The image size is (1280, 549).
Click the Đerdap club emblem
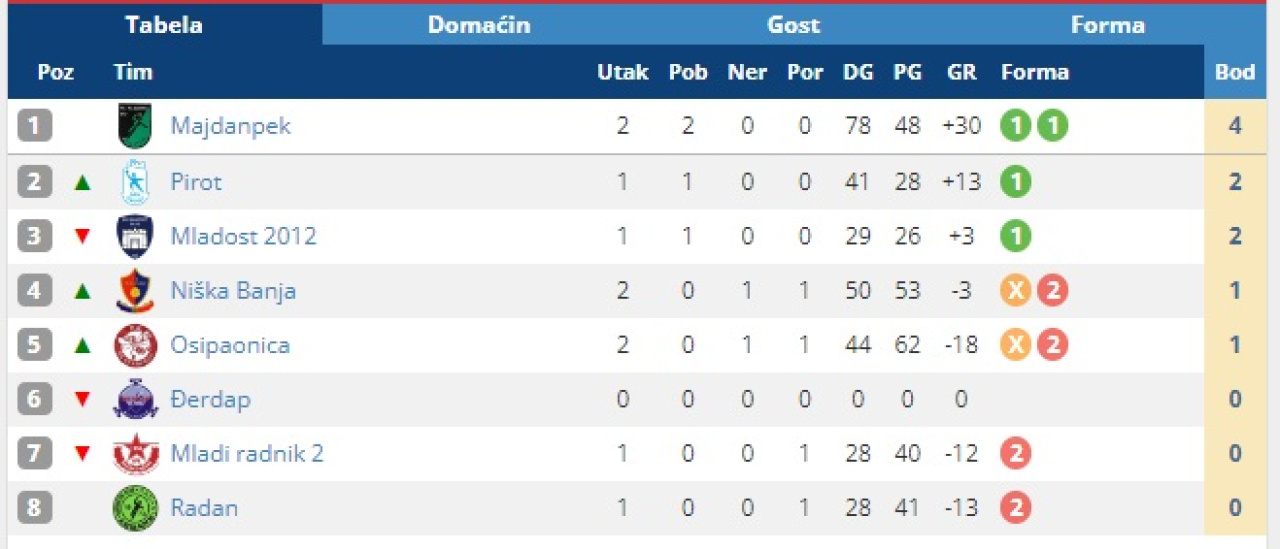(x=135, y=400)
